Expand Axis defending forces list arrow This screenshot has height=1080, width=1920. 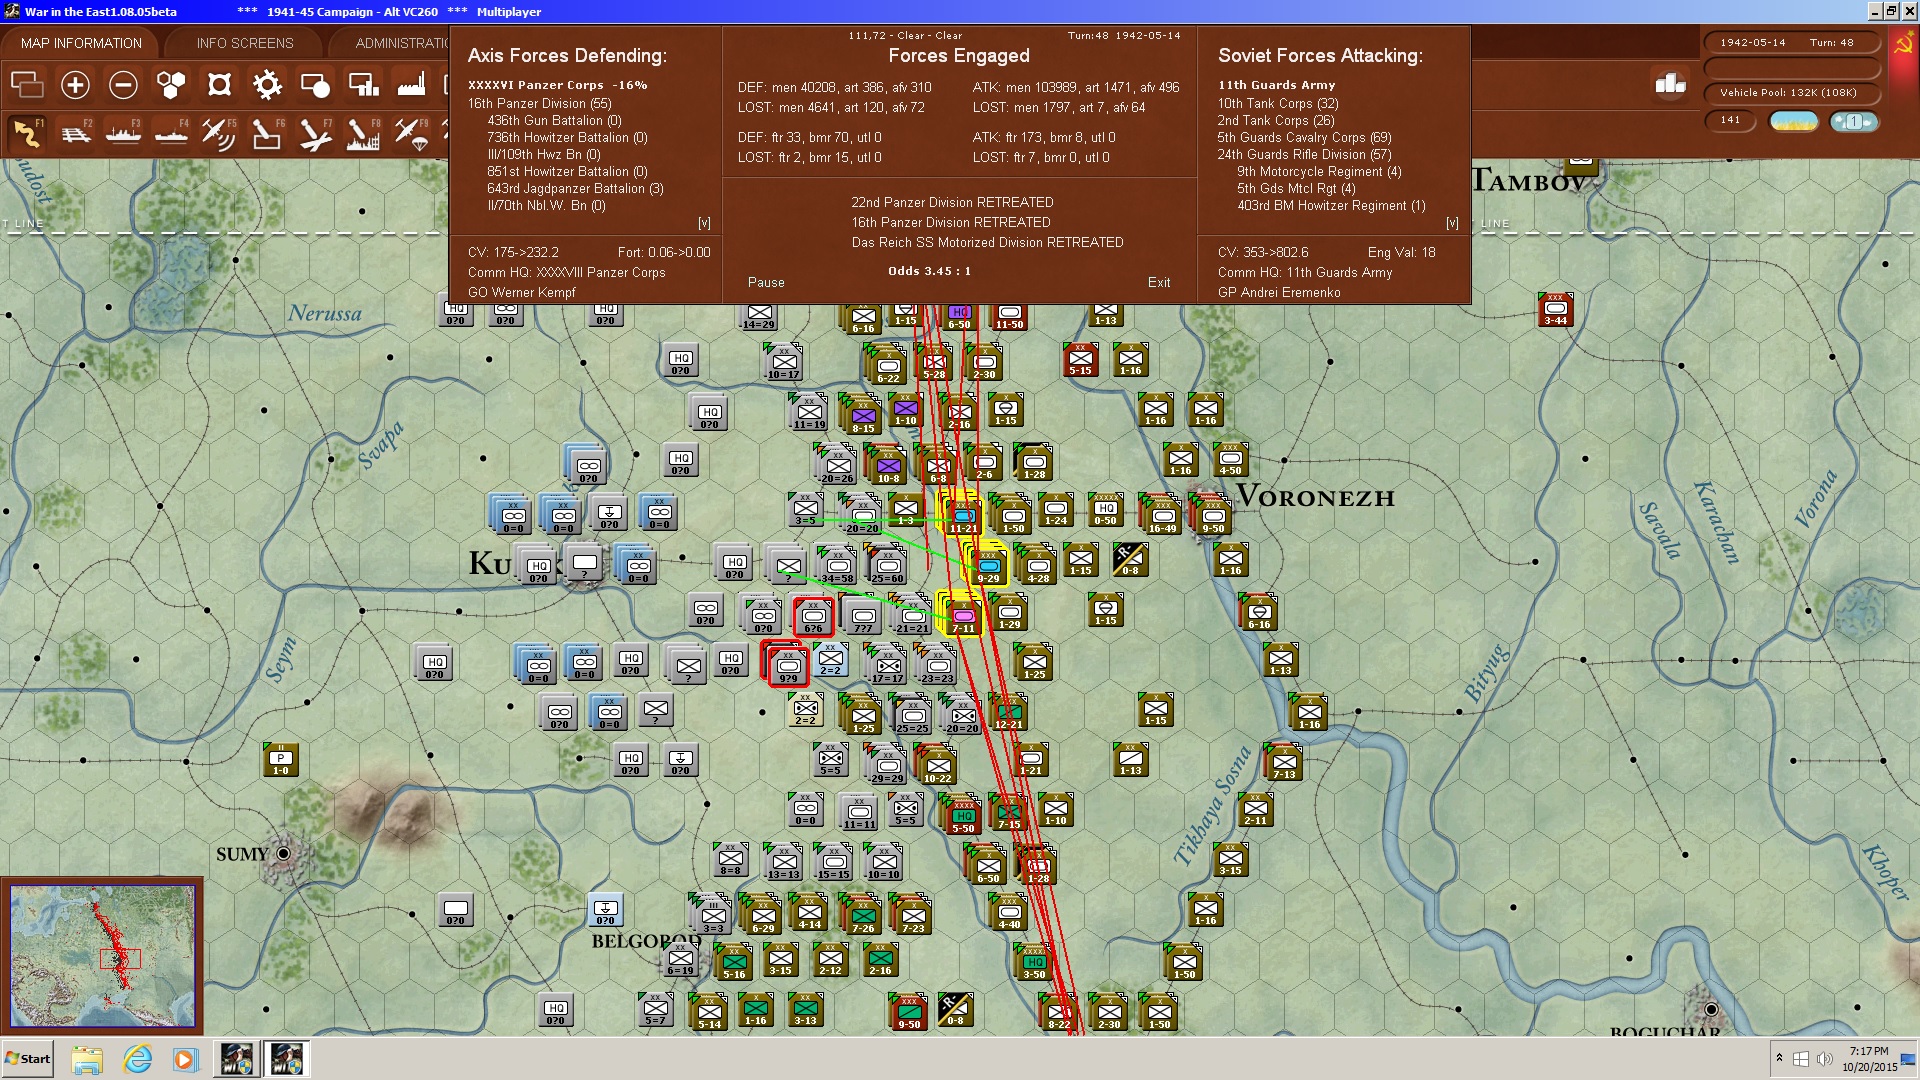(704, 223)
